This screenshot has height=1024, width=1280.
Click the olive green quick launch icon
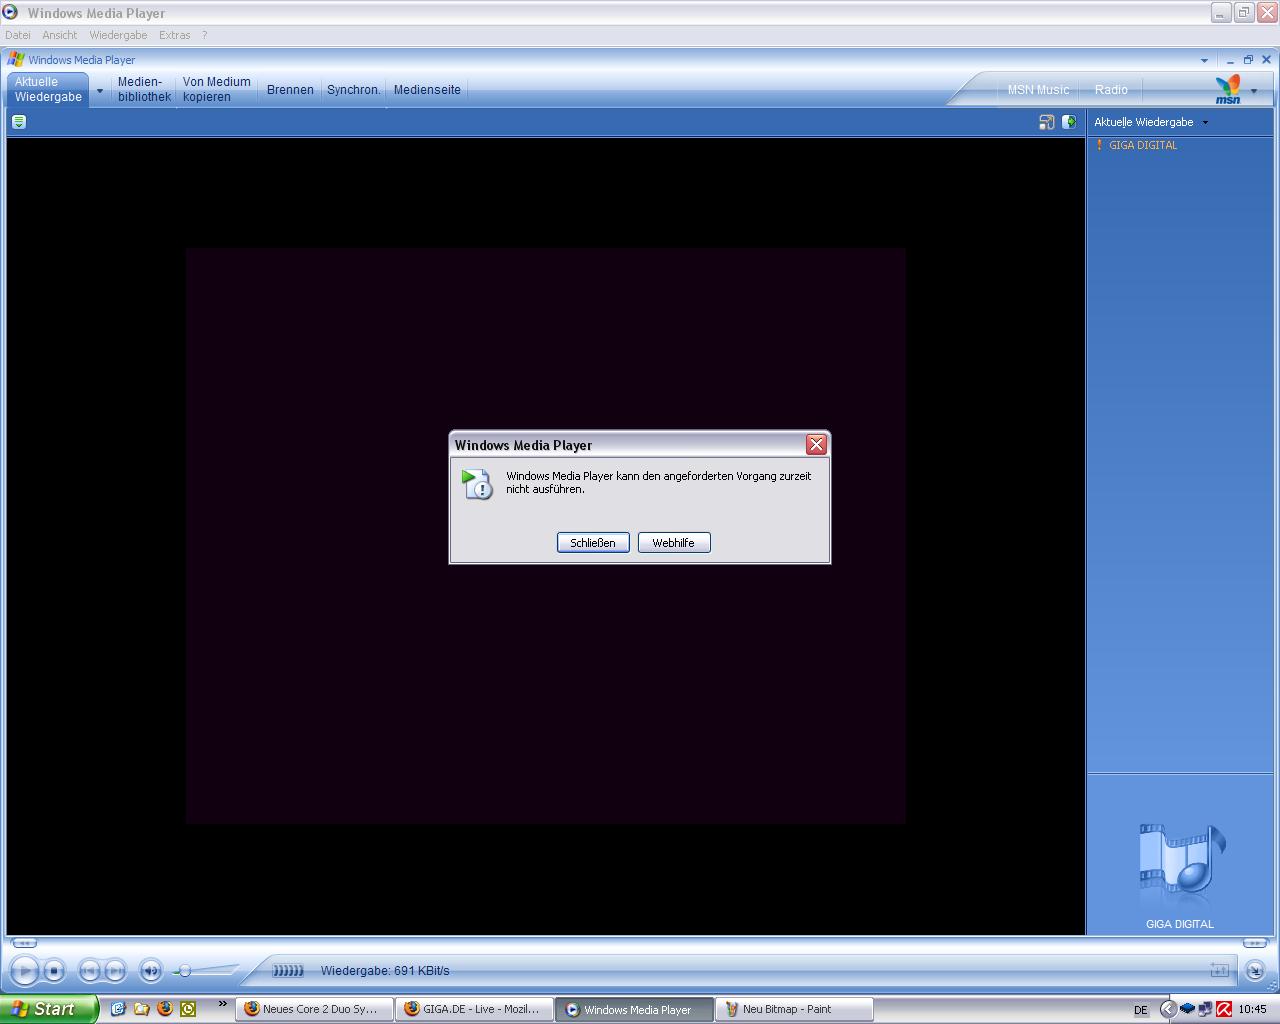[188, 1009]
